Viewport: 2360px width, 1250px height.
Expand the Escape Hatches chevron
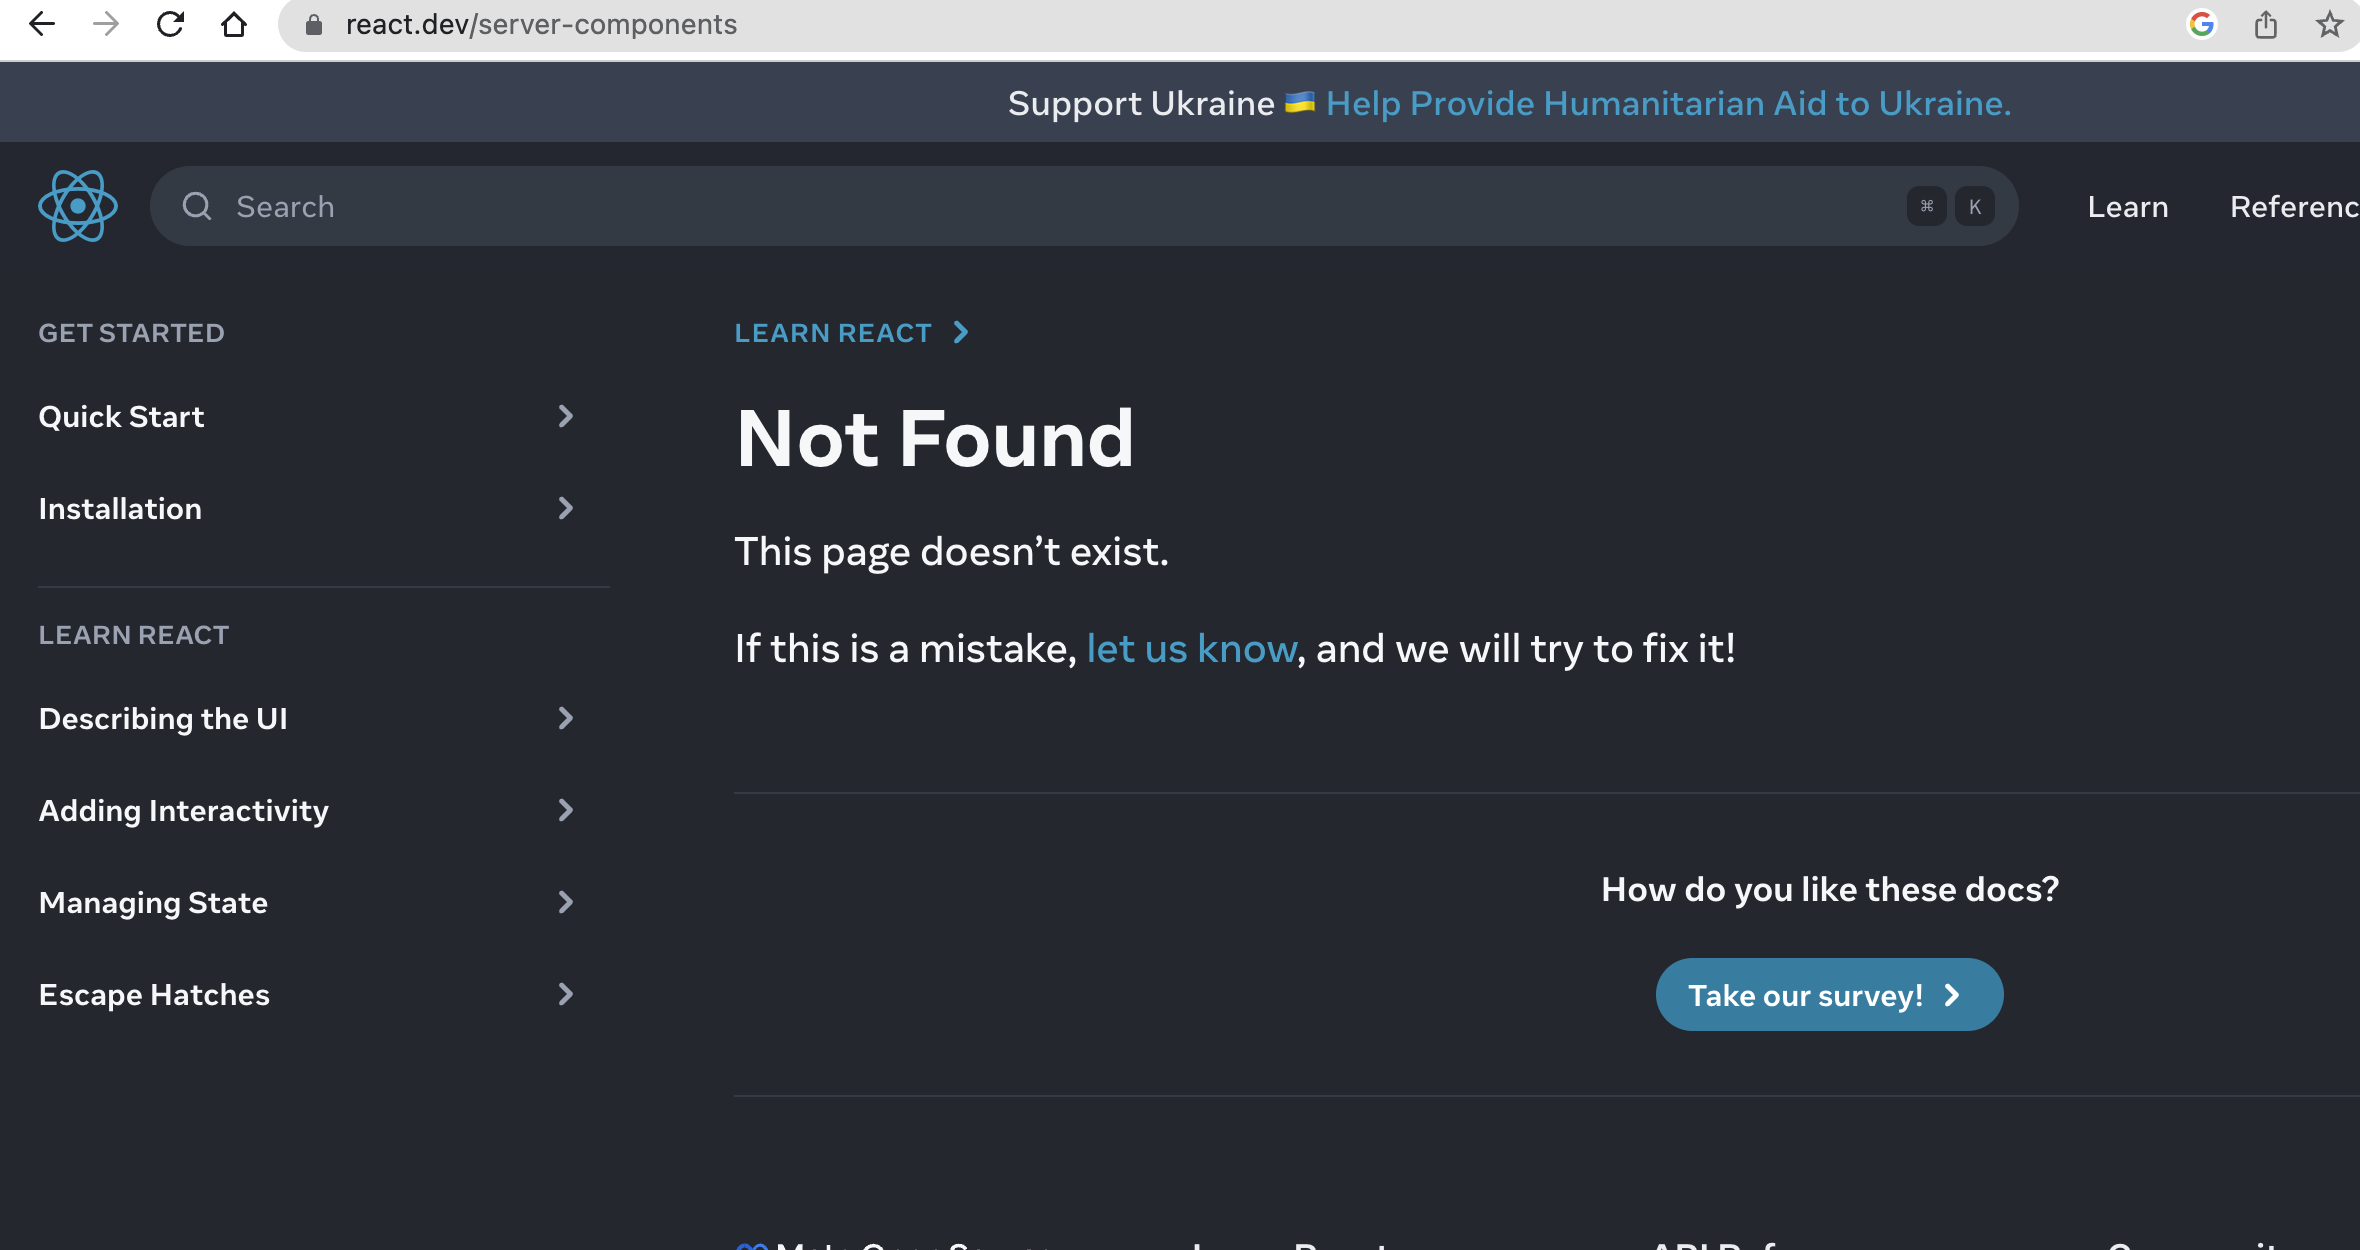[x=565, y=994]
